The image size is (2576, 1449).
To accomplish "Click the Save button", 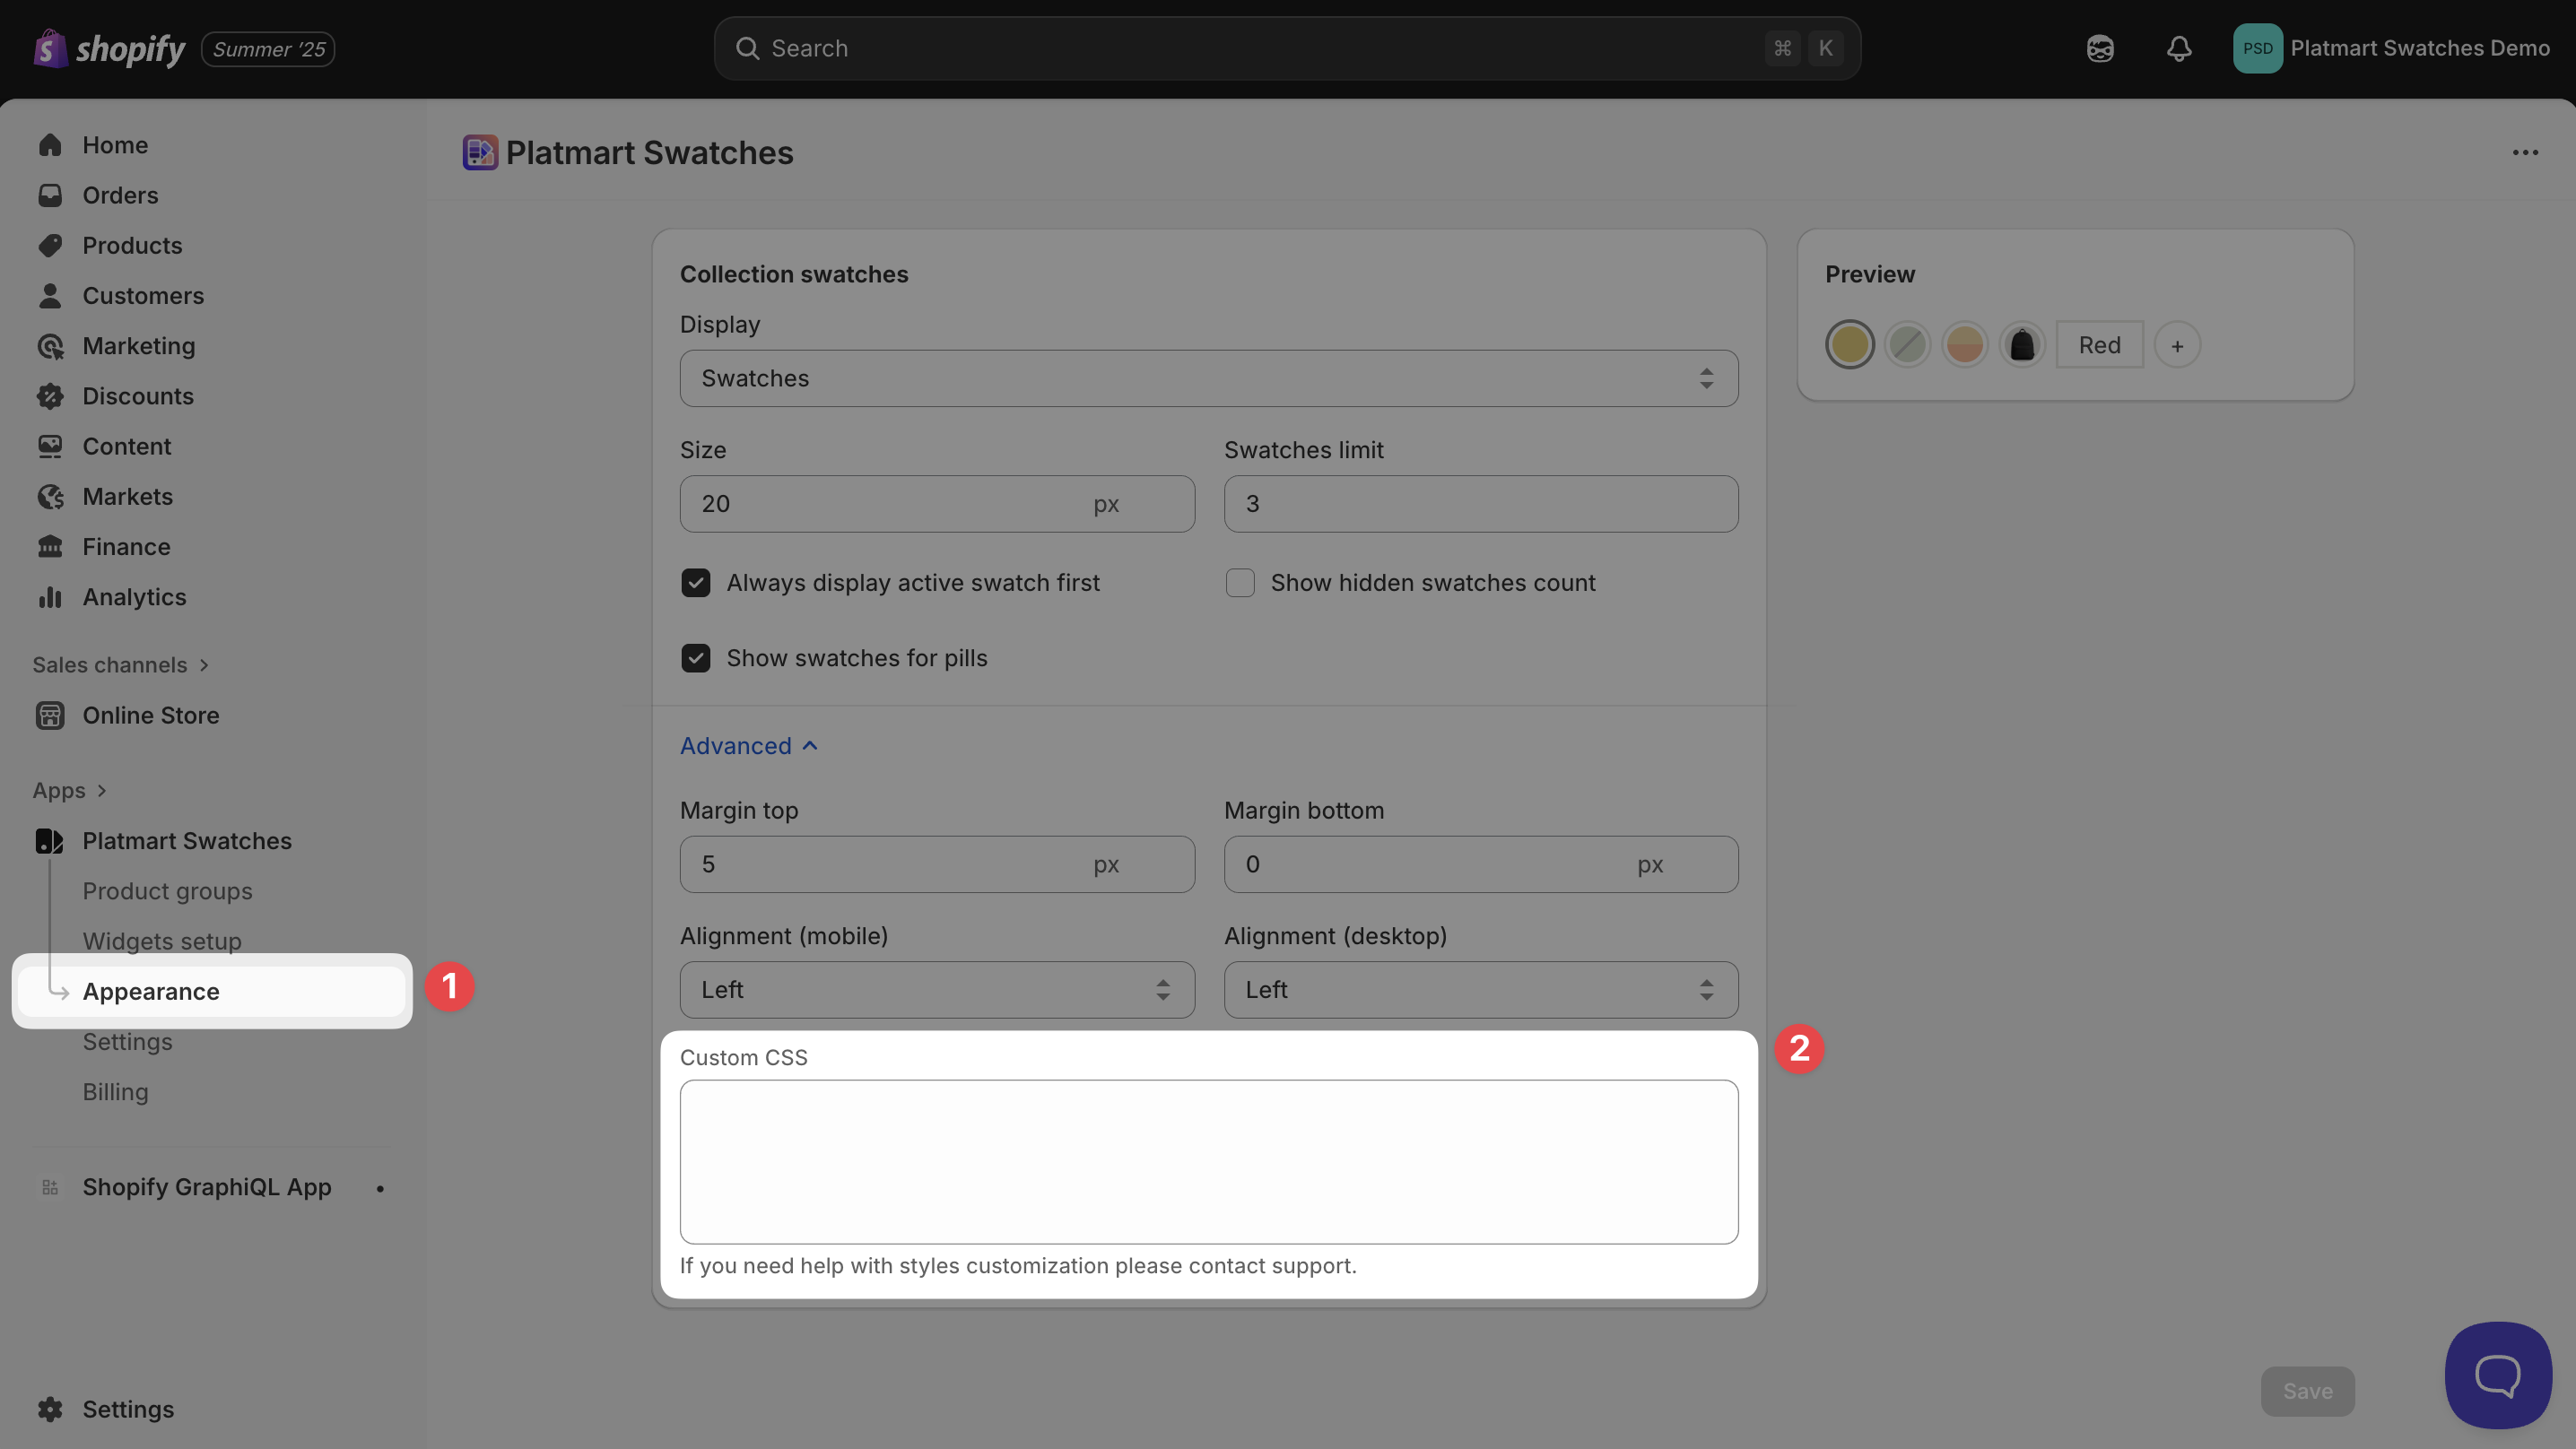I will pyautogui.click(x=2307, y=1391).
